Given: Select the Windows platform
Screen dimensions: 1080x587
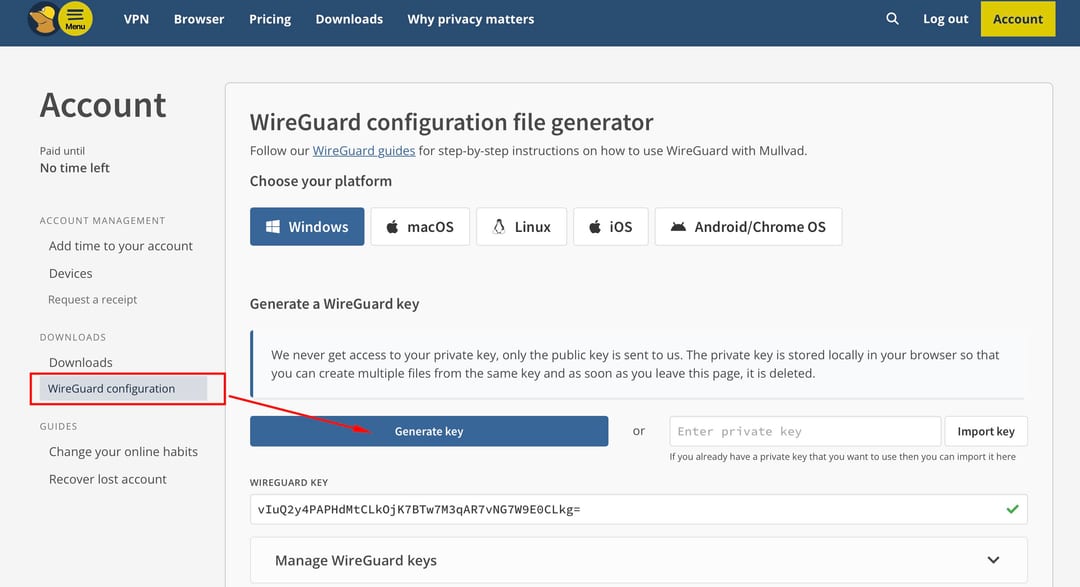Looking at the screenshot, I should coord(307,227).
